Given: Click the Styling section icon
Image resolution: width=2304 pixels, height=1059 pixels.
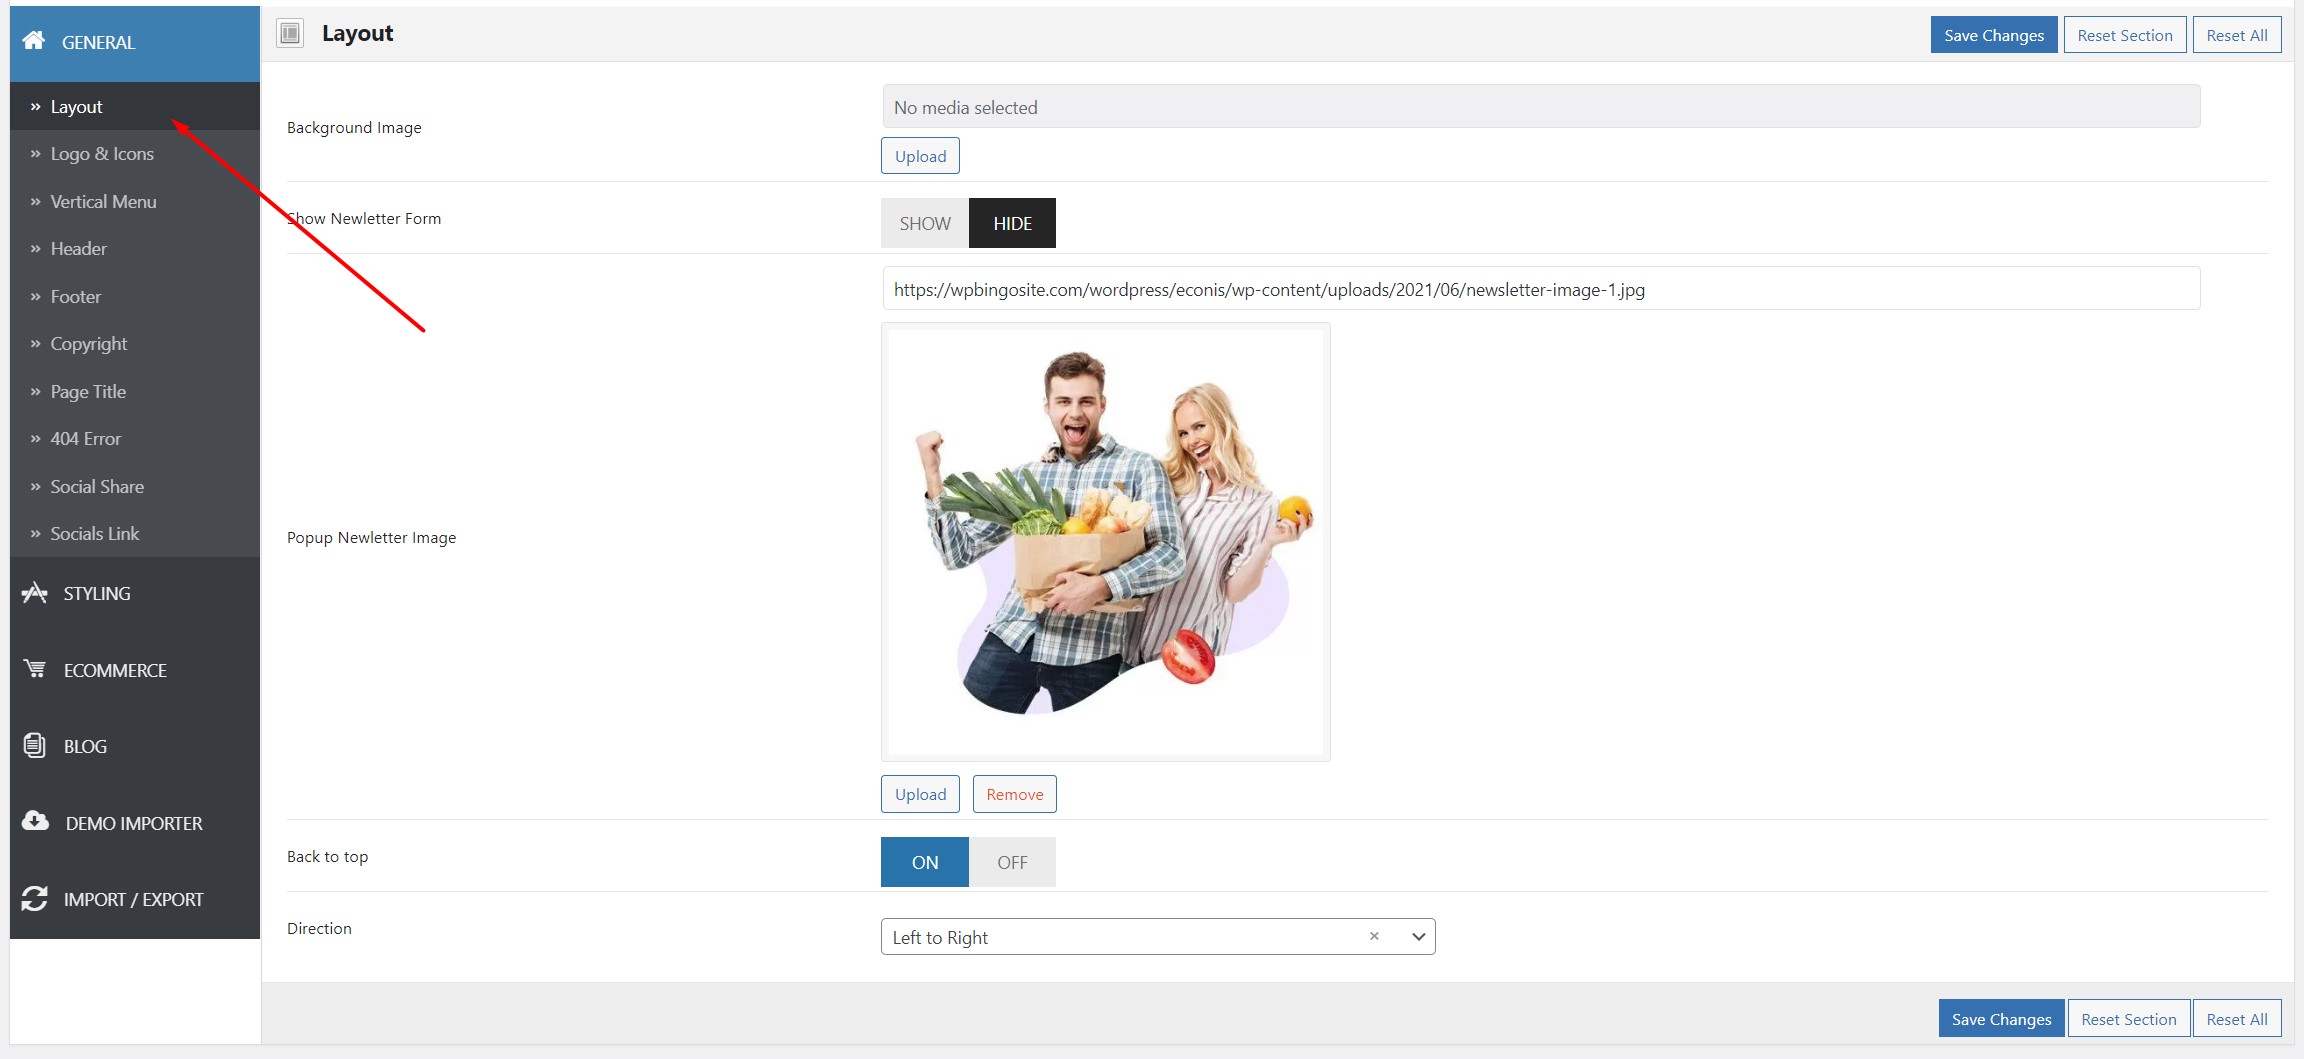Looking at the screenshot, I should pos(35,593).
